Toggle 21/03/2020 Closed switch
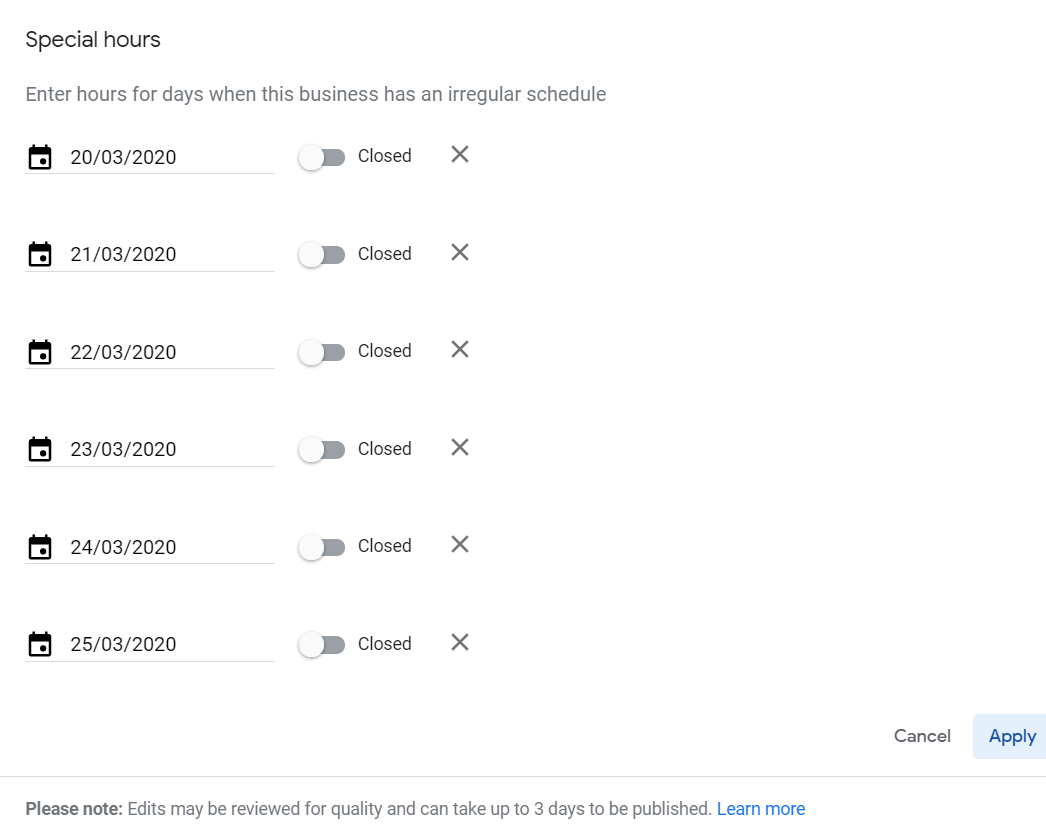 322,255
